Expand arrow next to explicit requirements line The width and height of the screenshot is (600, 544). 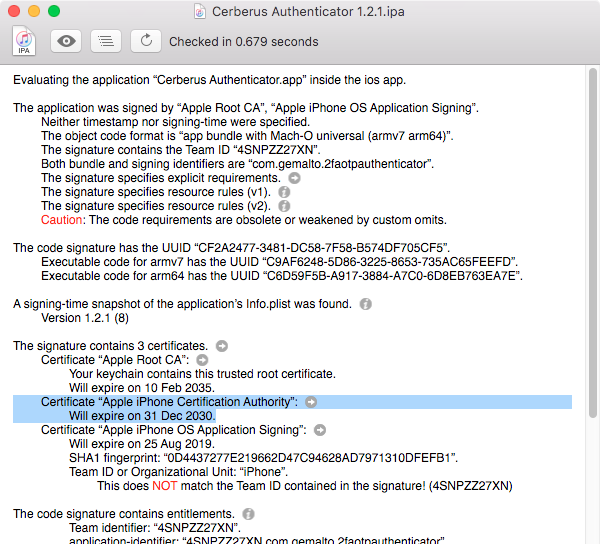tap(294, 178)
